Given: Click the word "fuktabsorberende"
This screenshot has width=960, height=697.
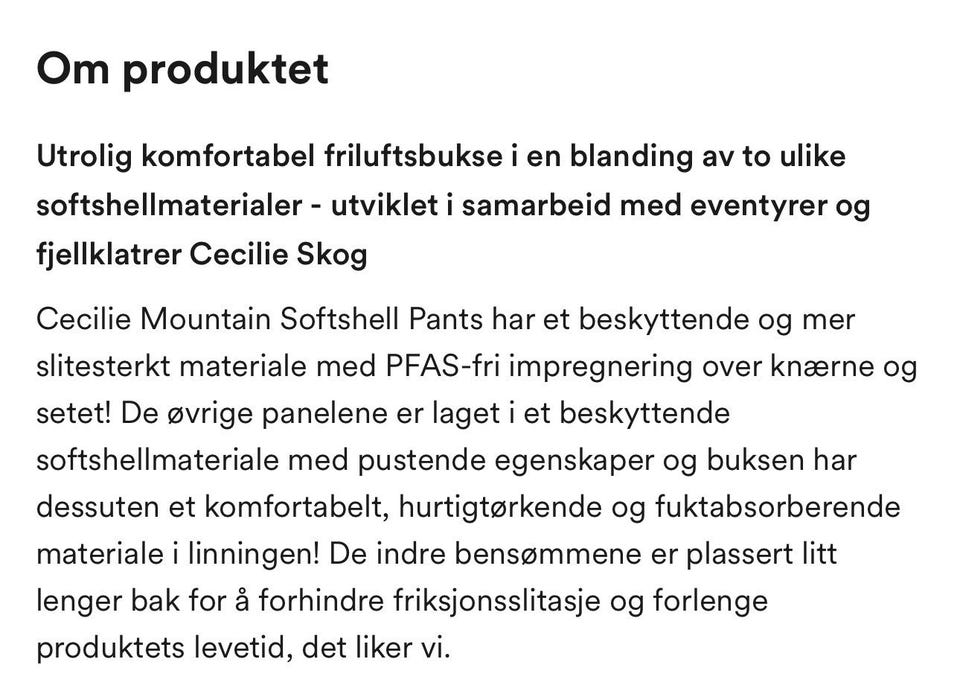Looking at the screenshot, I should tap(778, 507).
